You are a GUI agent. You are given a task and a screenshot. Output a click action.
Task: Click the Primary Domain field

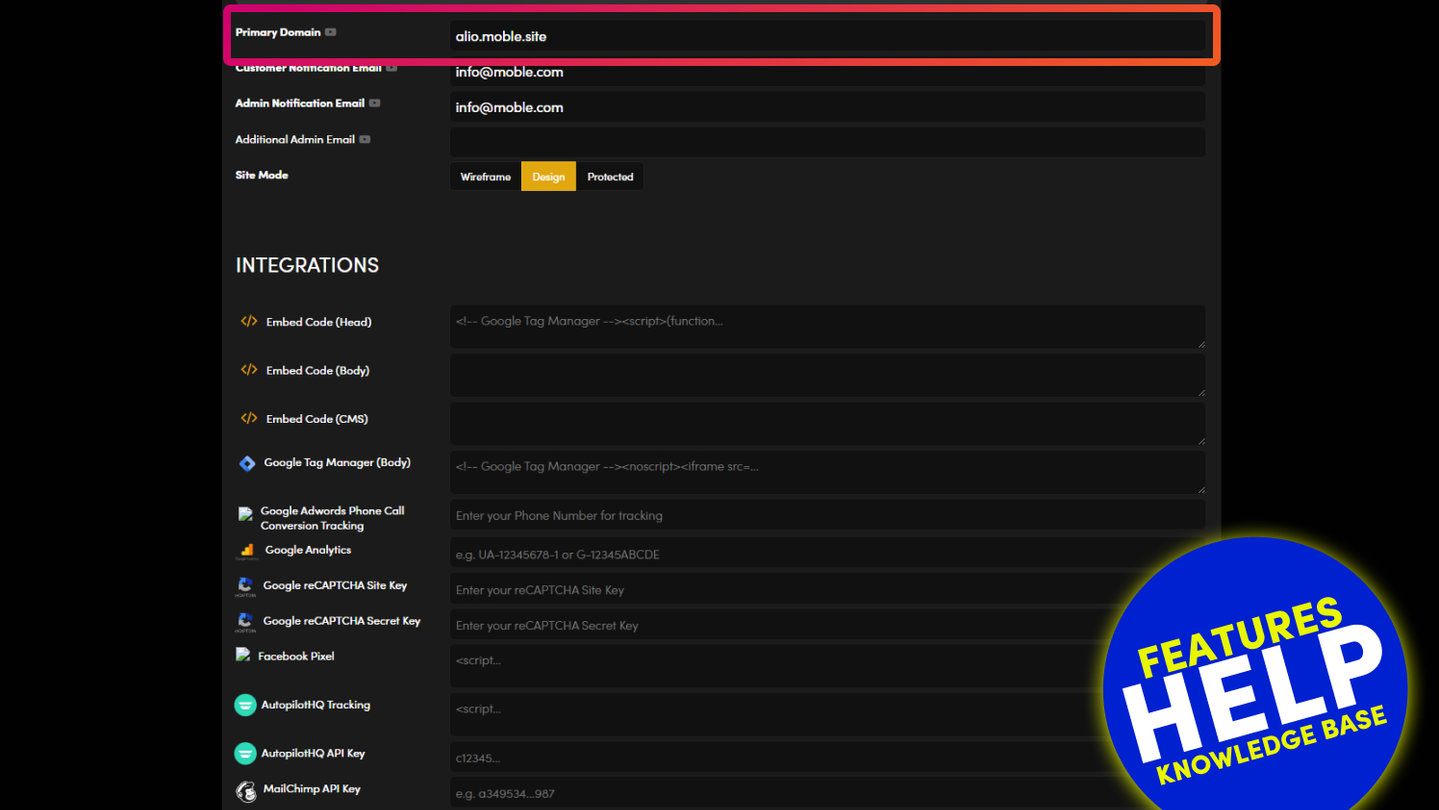(826, 36)
